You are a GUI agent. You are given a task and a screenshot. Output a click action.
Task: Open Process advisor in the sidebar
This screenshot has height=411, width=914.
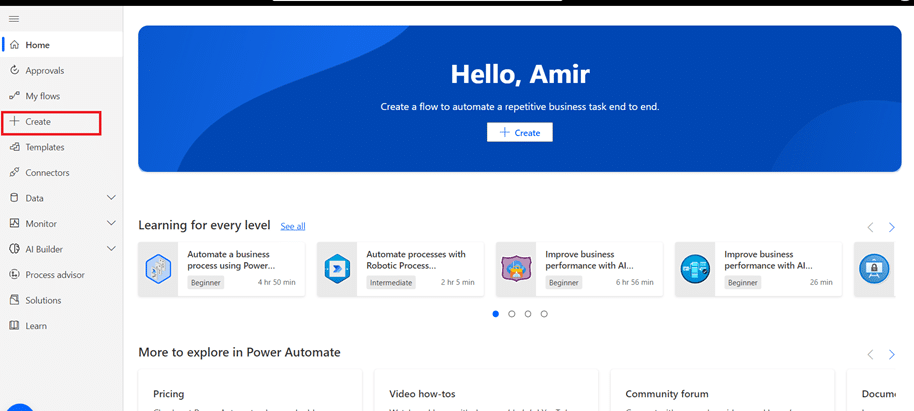pyautogui.click(x=61, y=275)
